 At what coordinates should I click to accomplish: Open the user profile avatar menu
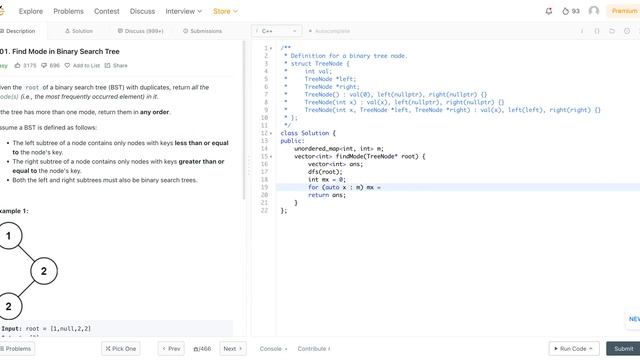[x=594, y=11]
